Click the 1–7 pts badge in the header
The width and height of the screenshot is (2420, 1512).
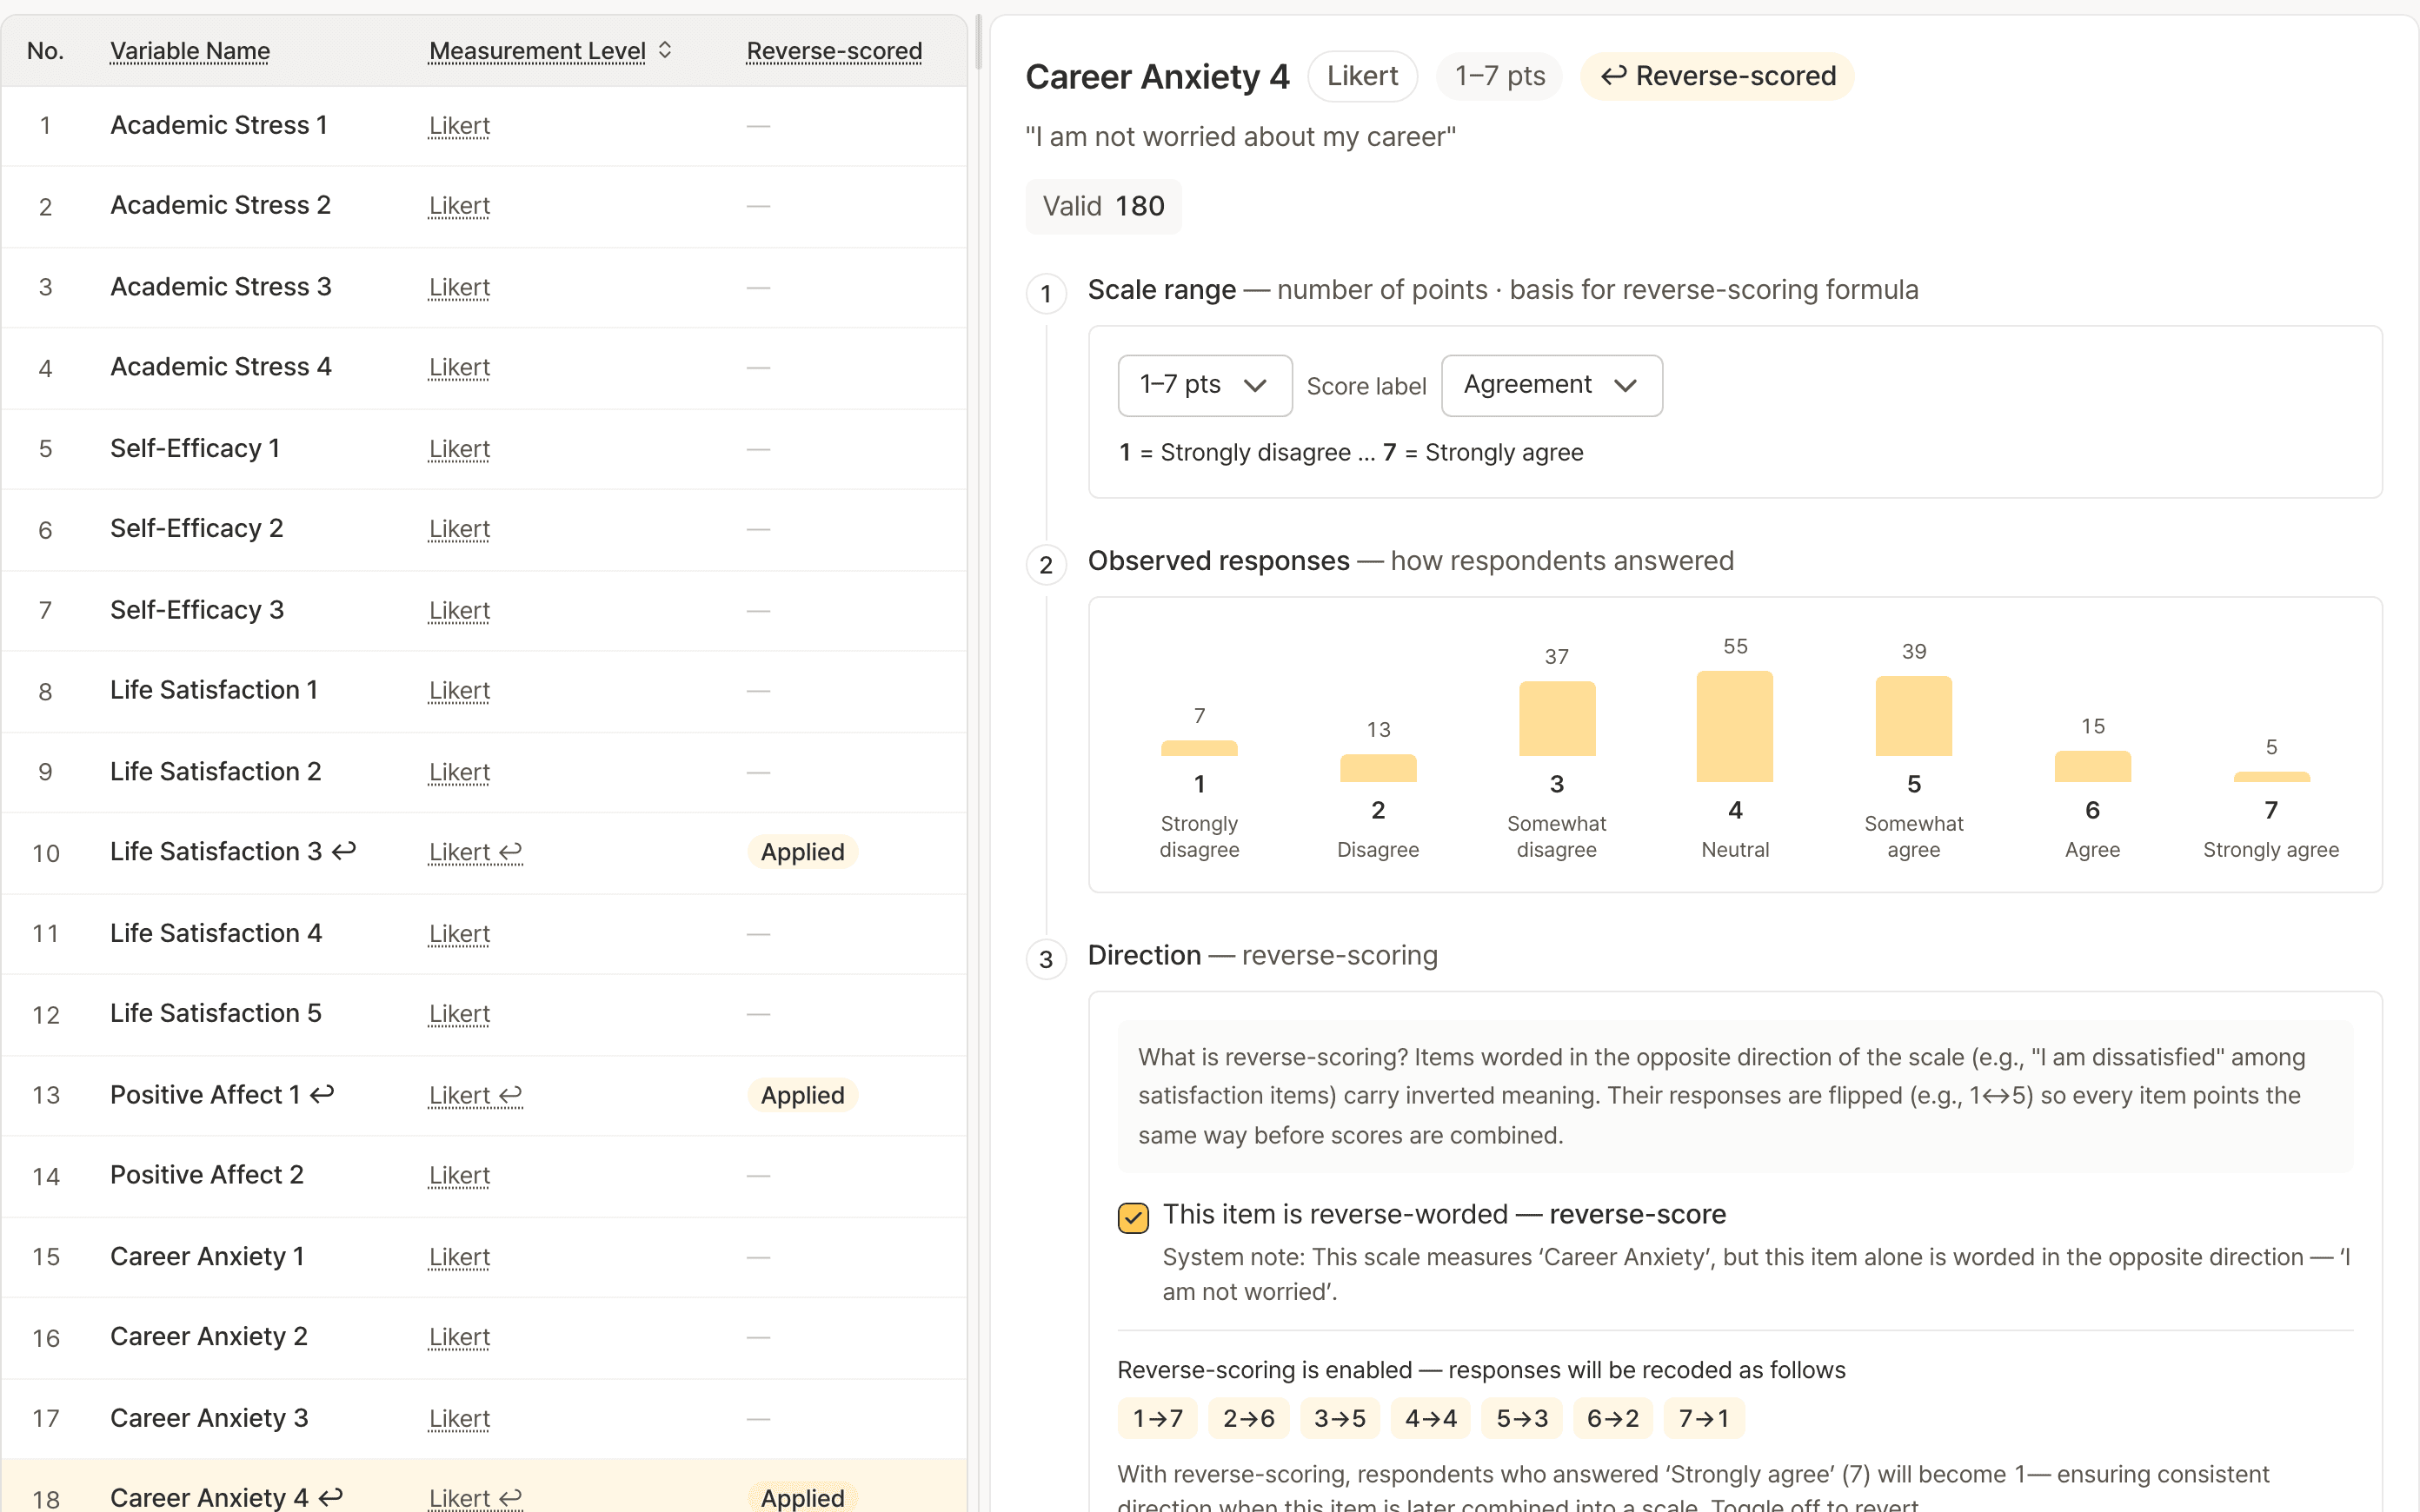(x=1499, y=76)
